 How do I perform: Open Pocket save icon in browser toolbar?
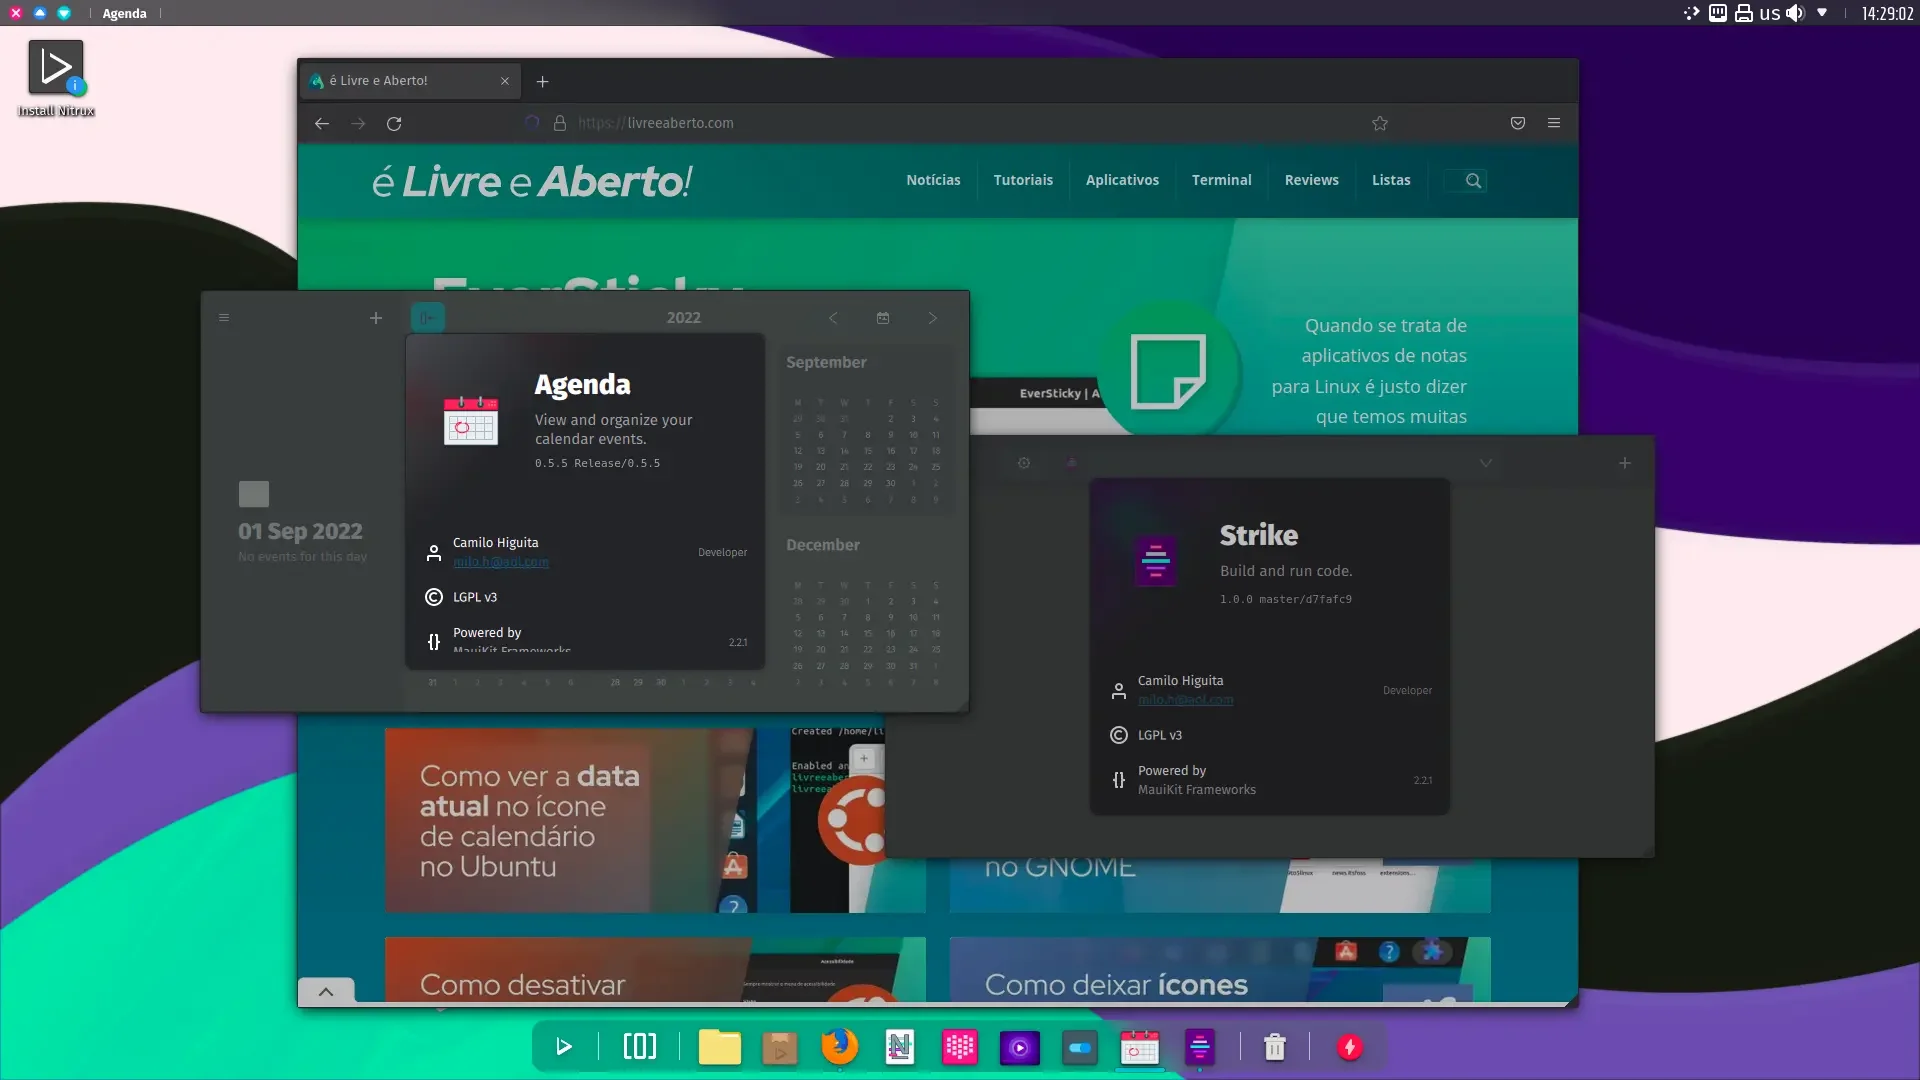pyautogui.click(x=1518, y=123)
